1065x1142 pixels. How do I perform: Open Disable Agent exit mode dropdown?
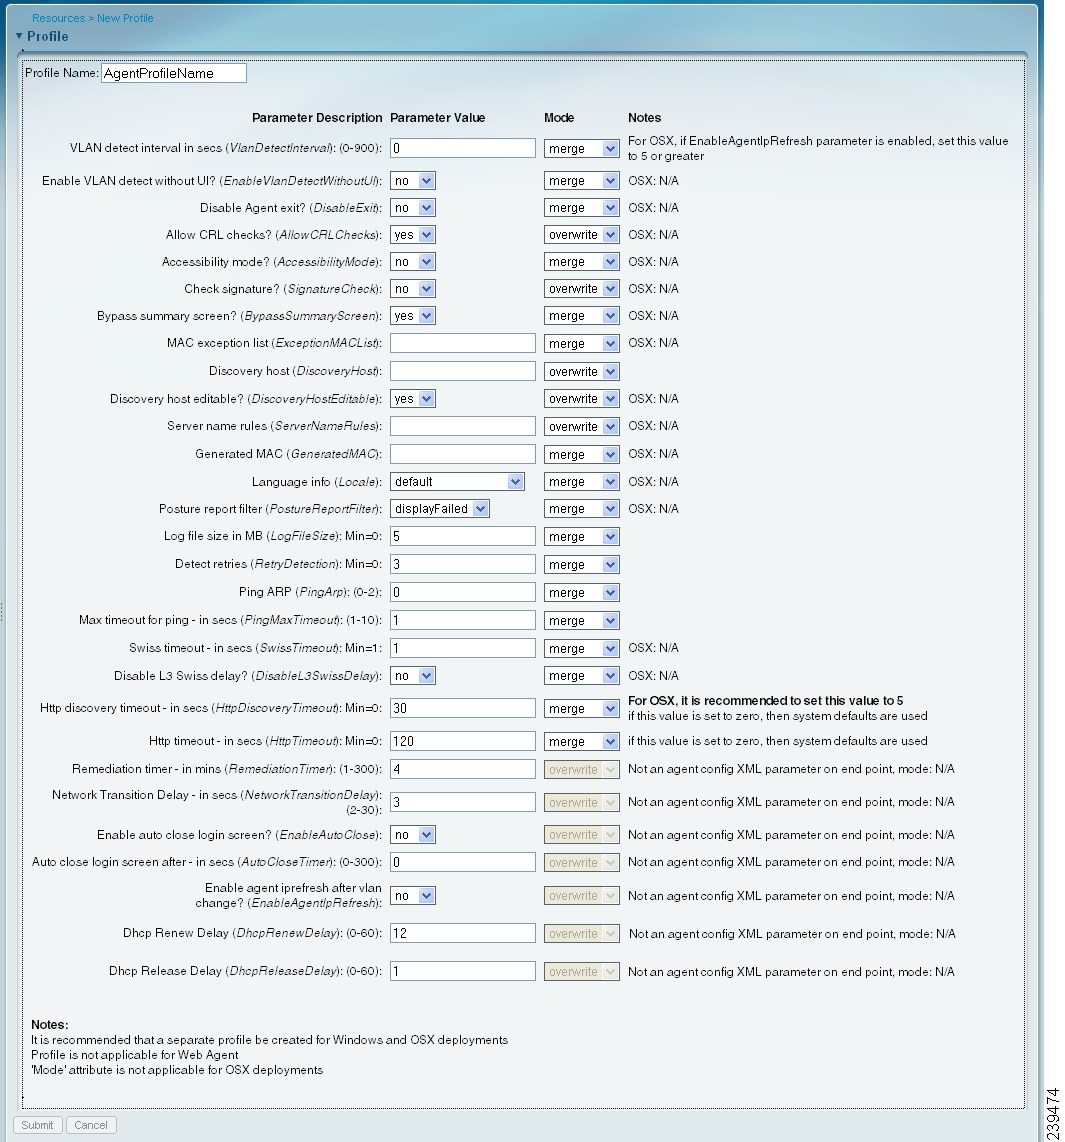coord(581,208)
